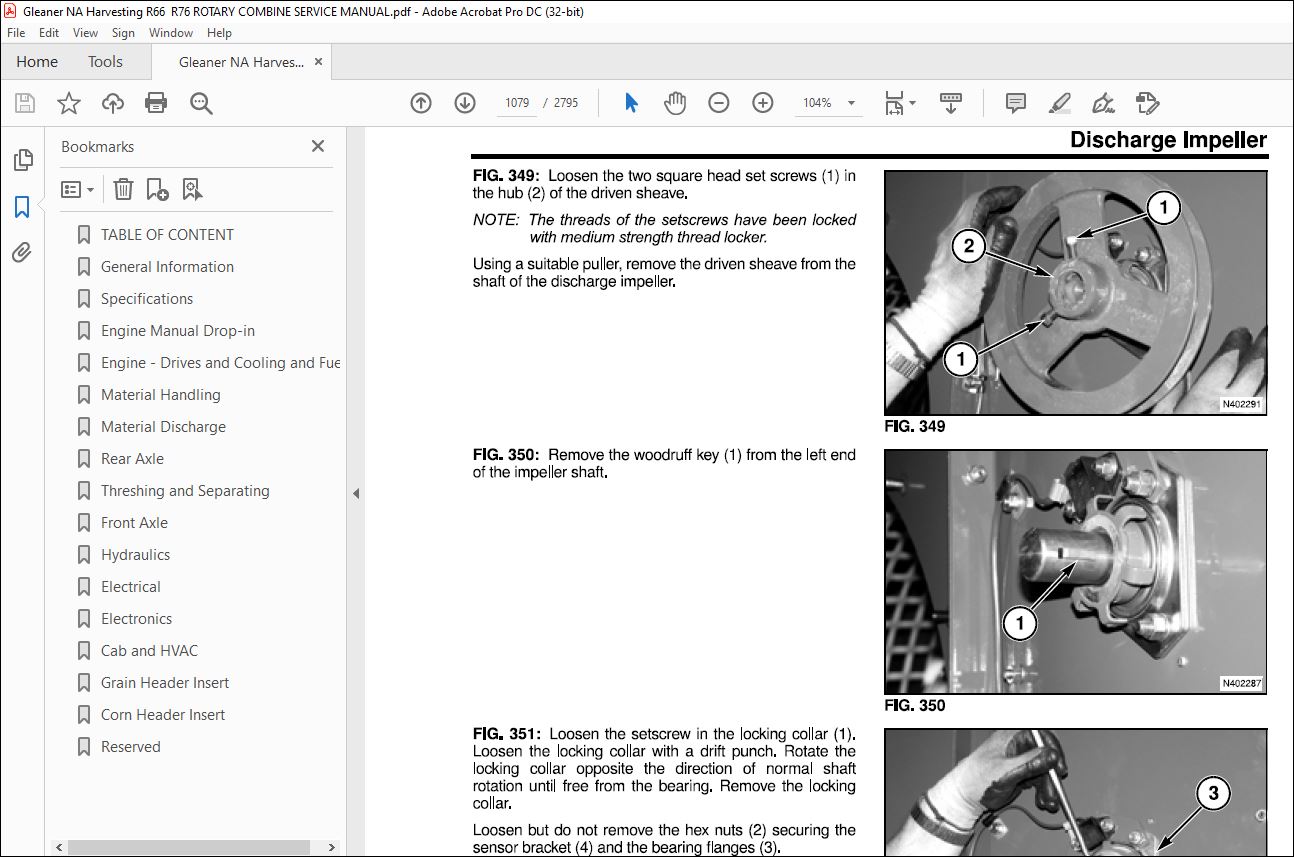This screenshot has width=1294, height=857.
Task: Open the Page Thumbnails panel icon
Action: [x=22, y=160]
